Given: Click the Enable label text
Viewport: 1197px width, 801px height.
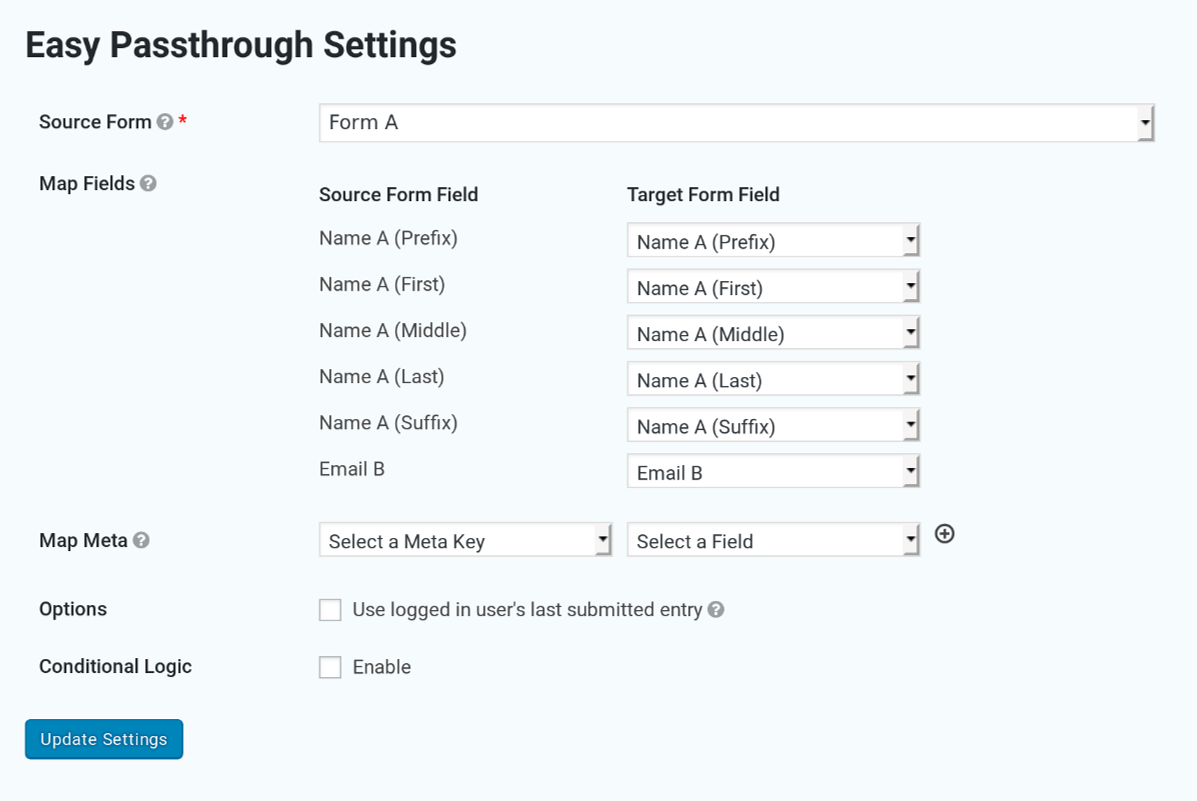Looking at the screenshot, I should 382,667.
